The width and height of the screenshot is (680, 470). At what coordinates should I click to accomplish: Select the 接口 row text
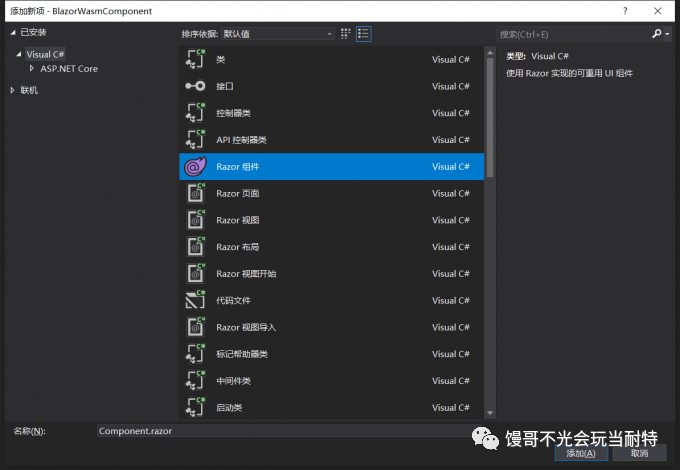click(225, 86)
